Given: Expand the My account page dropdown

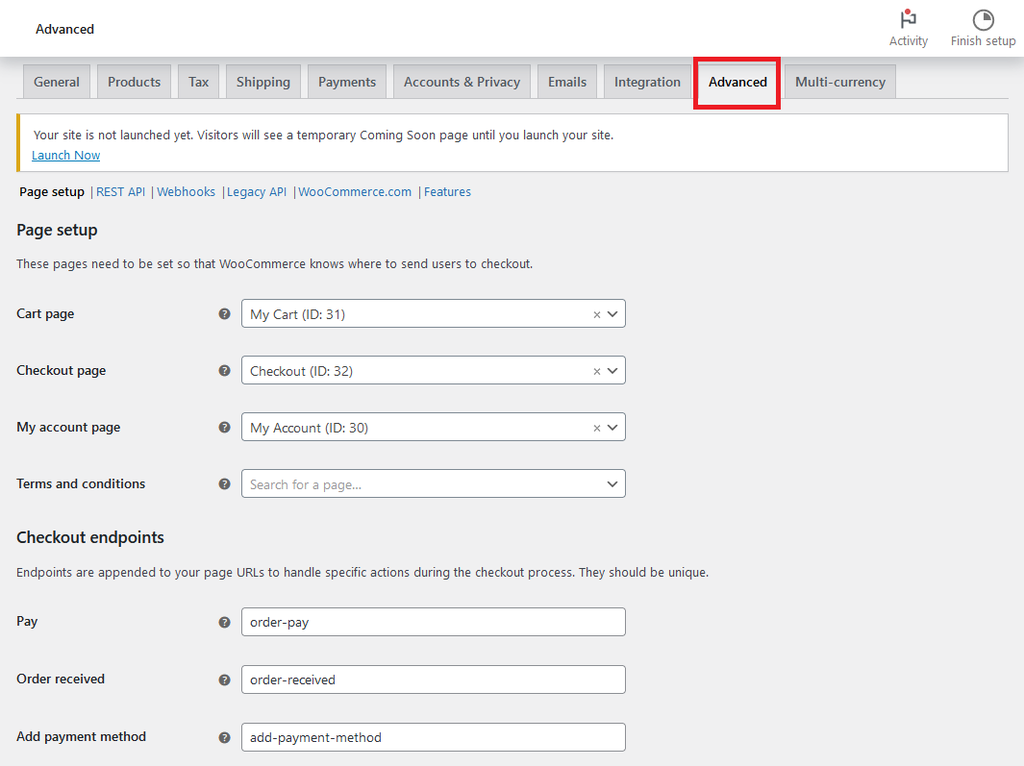Looking at the screenshot, I should tap(613, 427).
